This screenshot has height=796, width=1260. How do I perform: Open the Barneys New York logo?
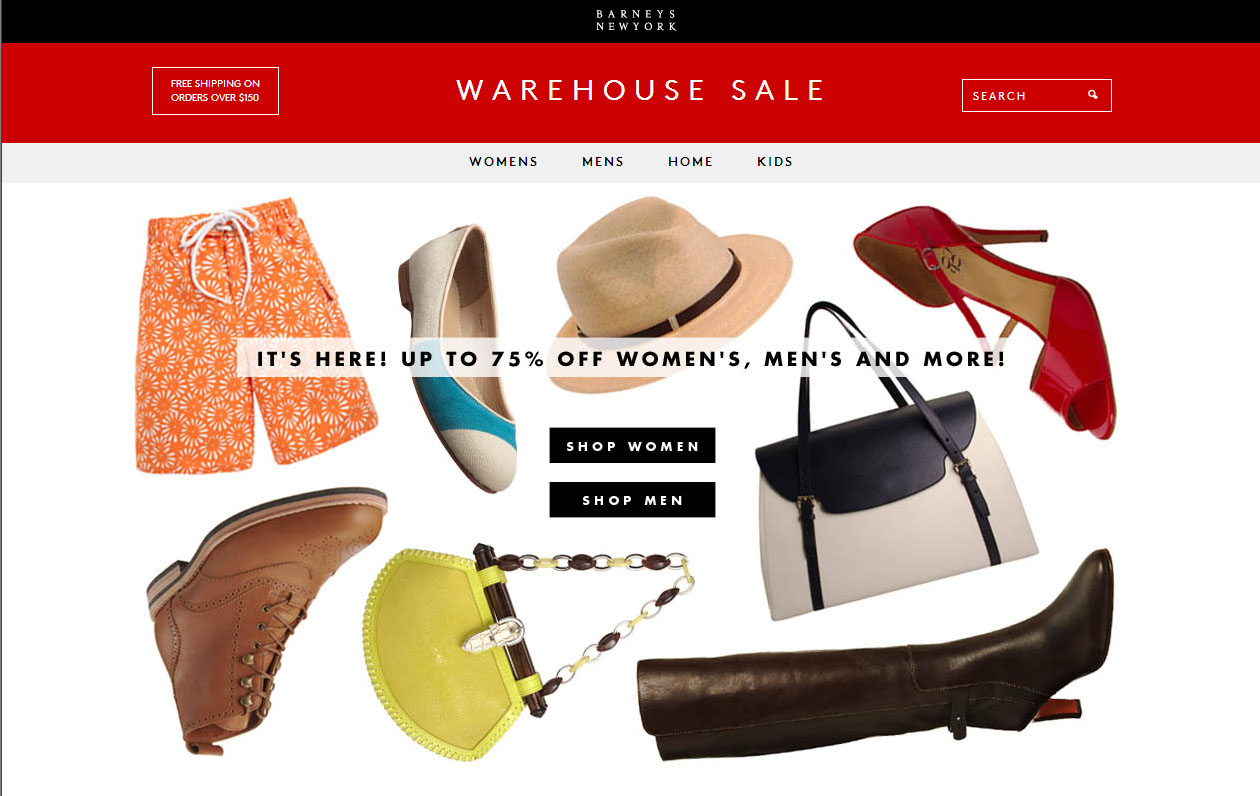(636, 20)
